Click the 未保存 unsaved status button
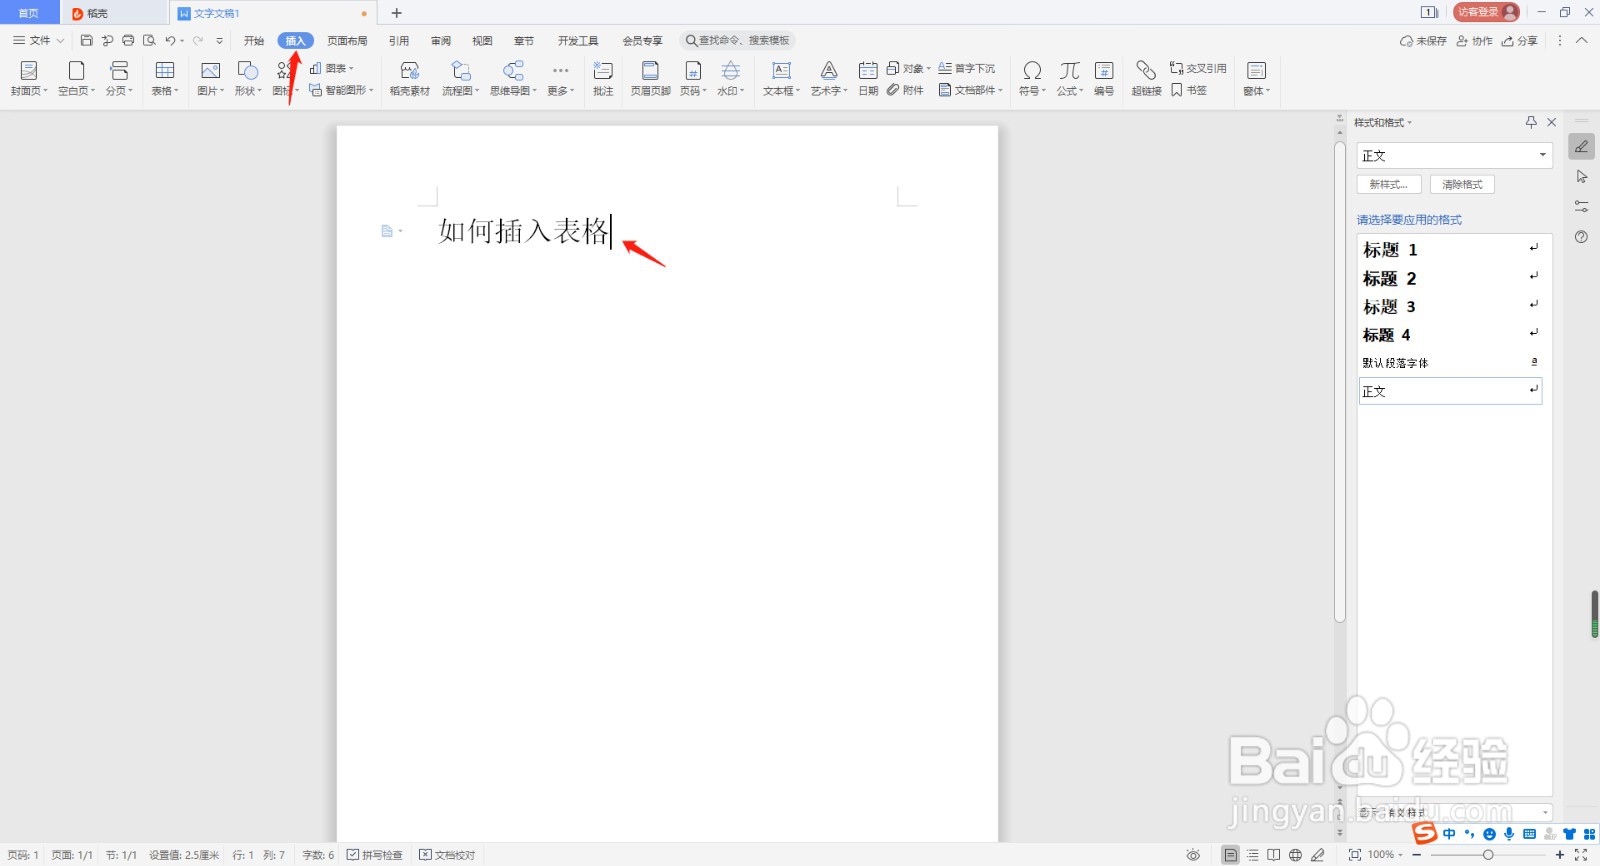The width and height of the screenshot is (1600, 866). tap(1423, 41)
